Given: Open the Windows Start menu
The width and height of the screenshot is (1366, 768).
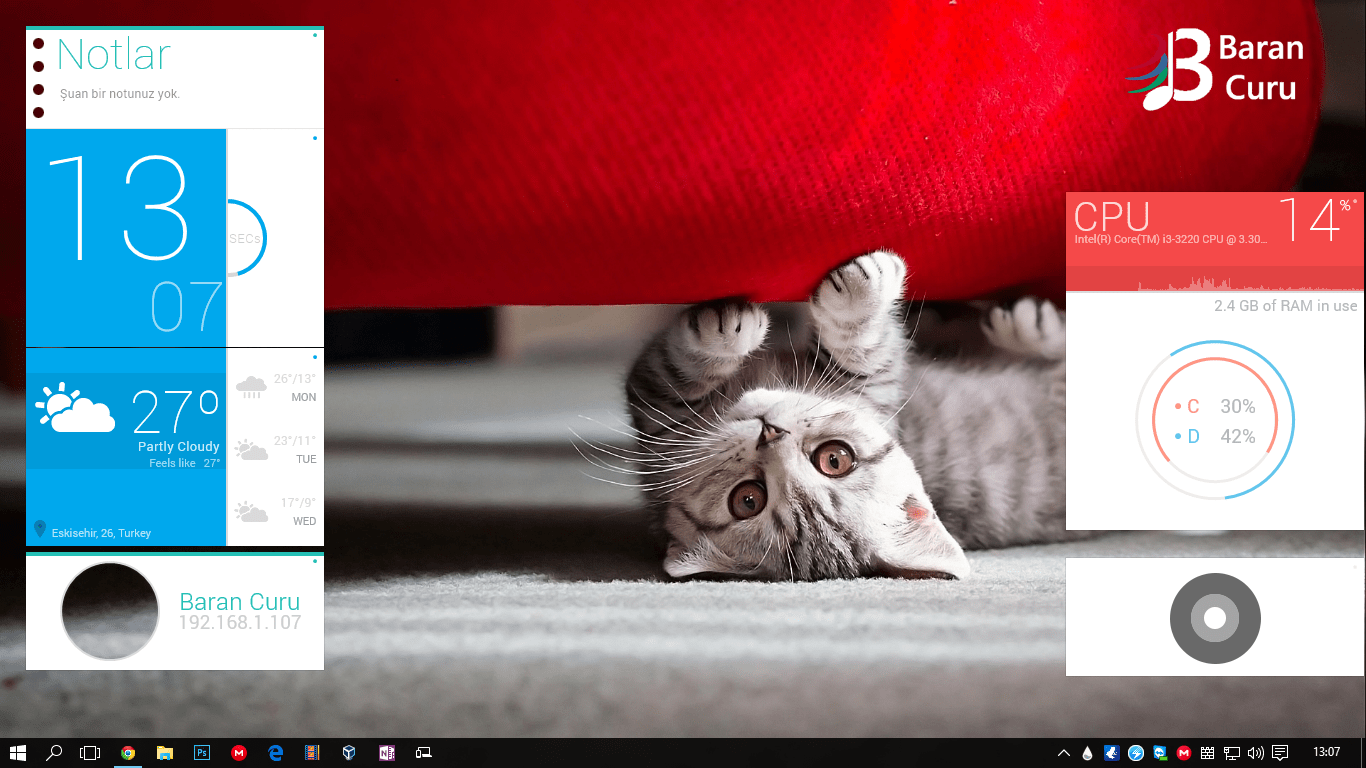Looking at the screenshot, I should tap(18, 752).
